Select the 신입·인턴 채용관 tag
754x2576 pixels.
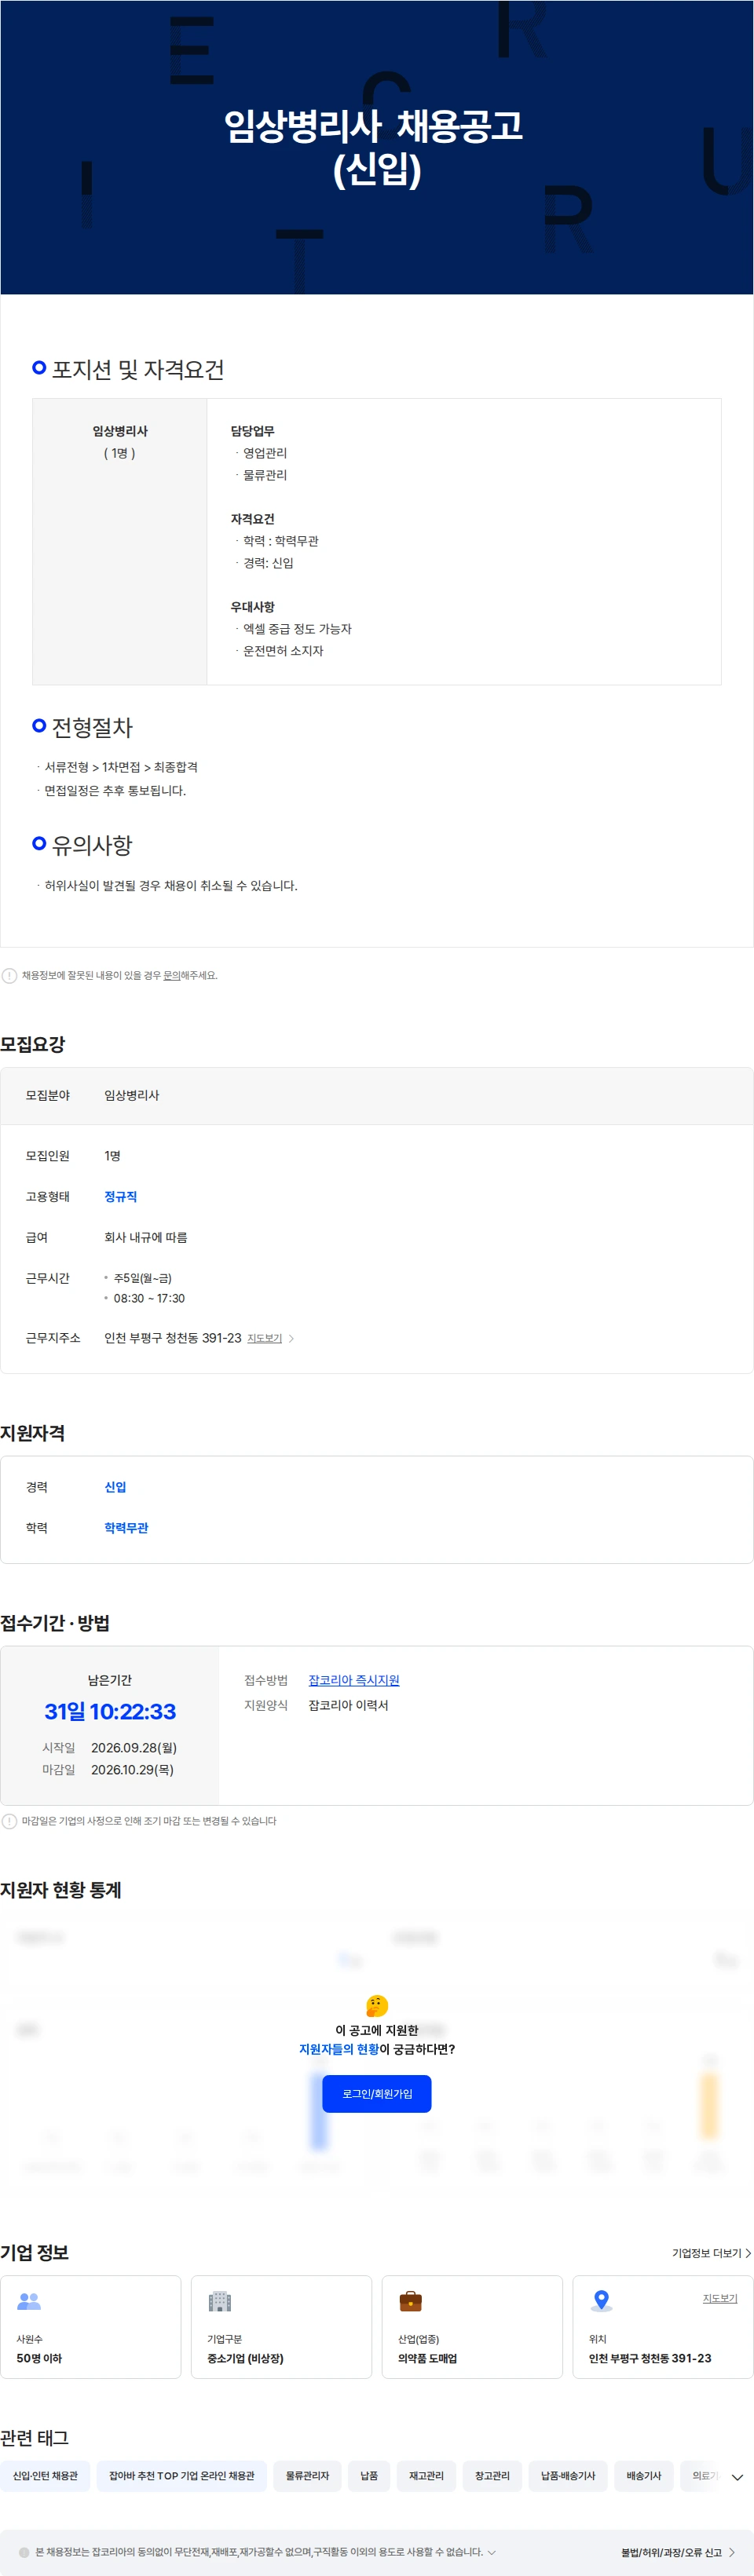(x=45, y=2475)
